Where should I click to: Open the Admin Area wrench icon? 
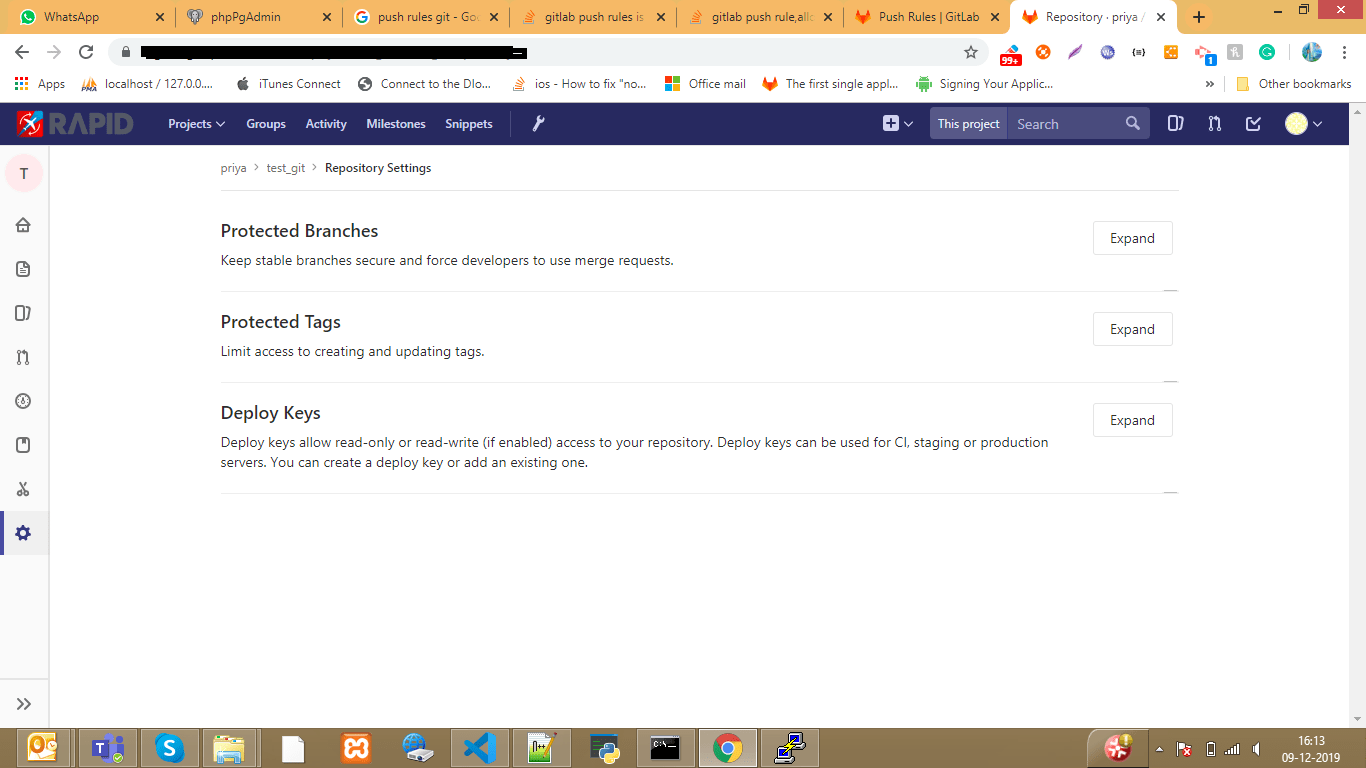[x=538, y=123]
